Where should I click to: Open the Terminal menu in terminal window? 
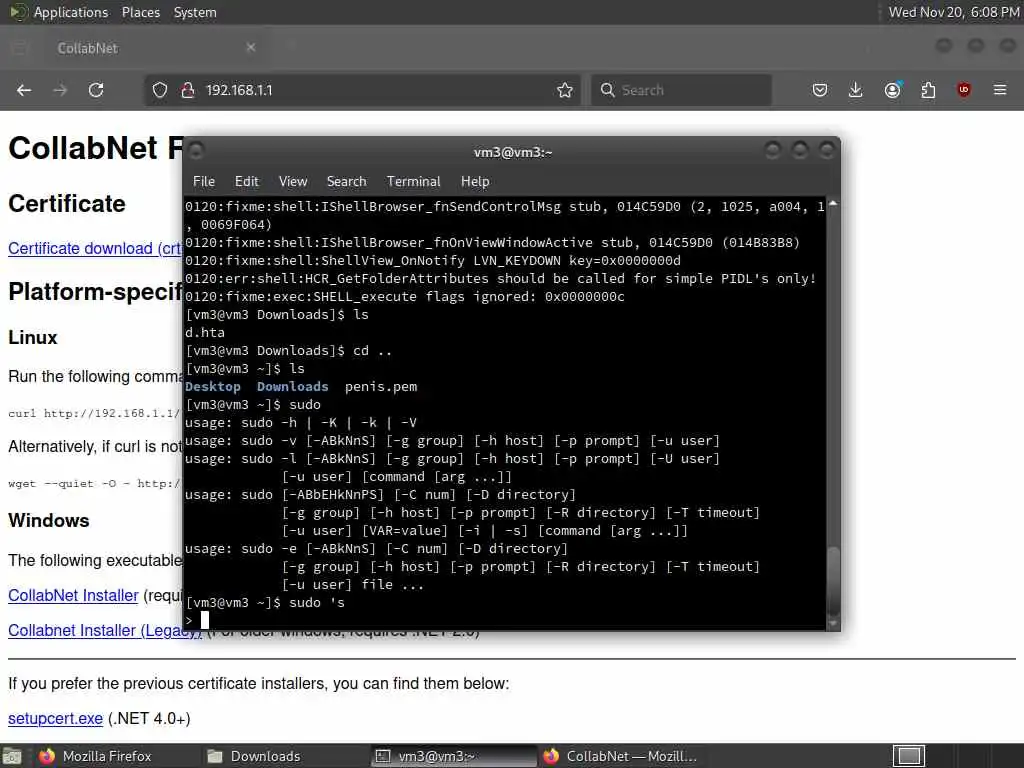pyautogui.click(x=413, y=182)
